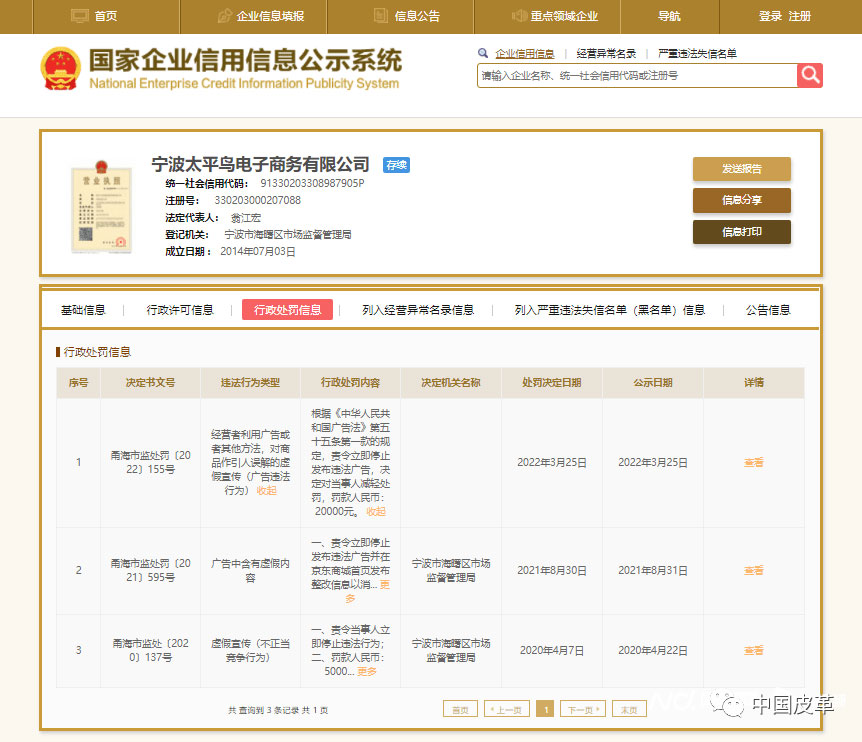Click 虚假宣传（不正当竞争行为）cell
Image resolution: width=862 pixels, height=742 pixels.
coord(250,650)
